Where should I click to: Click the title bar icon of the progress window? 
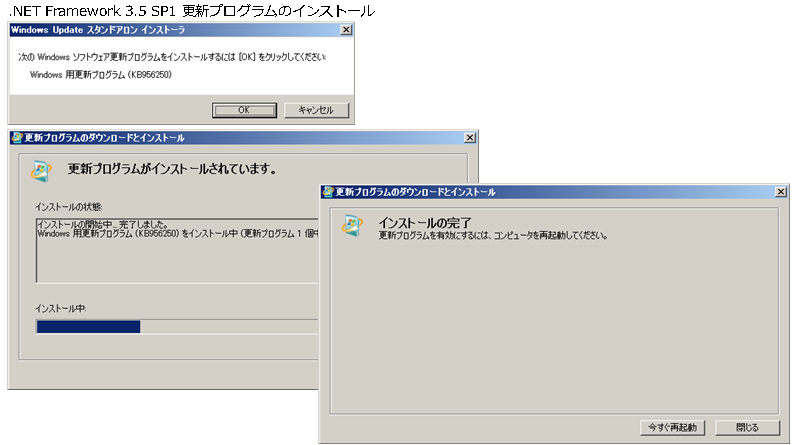(17, 138)
